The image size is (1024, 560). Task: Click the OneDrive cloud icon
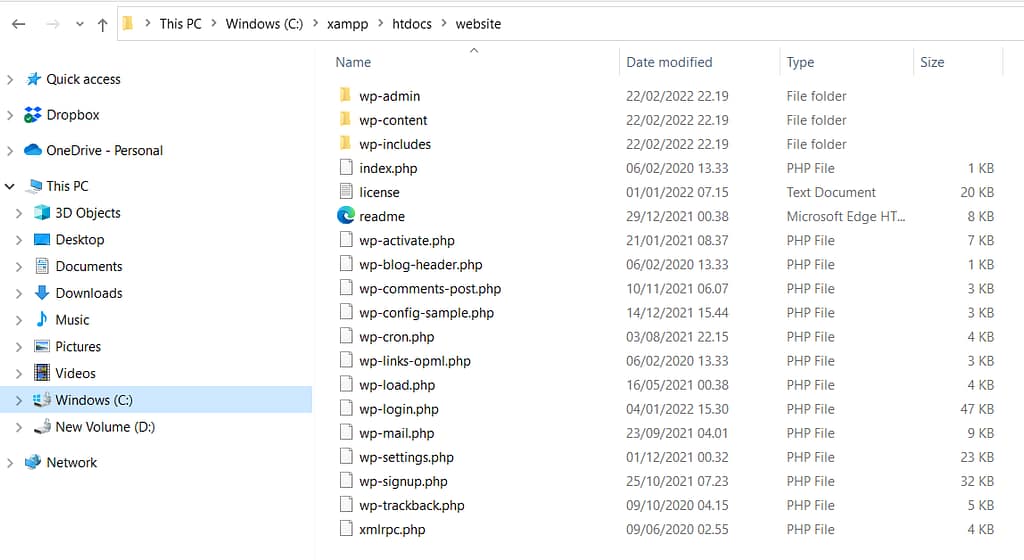pyautogui.click(x=33, y=150)
